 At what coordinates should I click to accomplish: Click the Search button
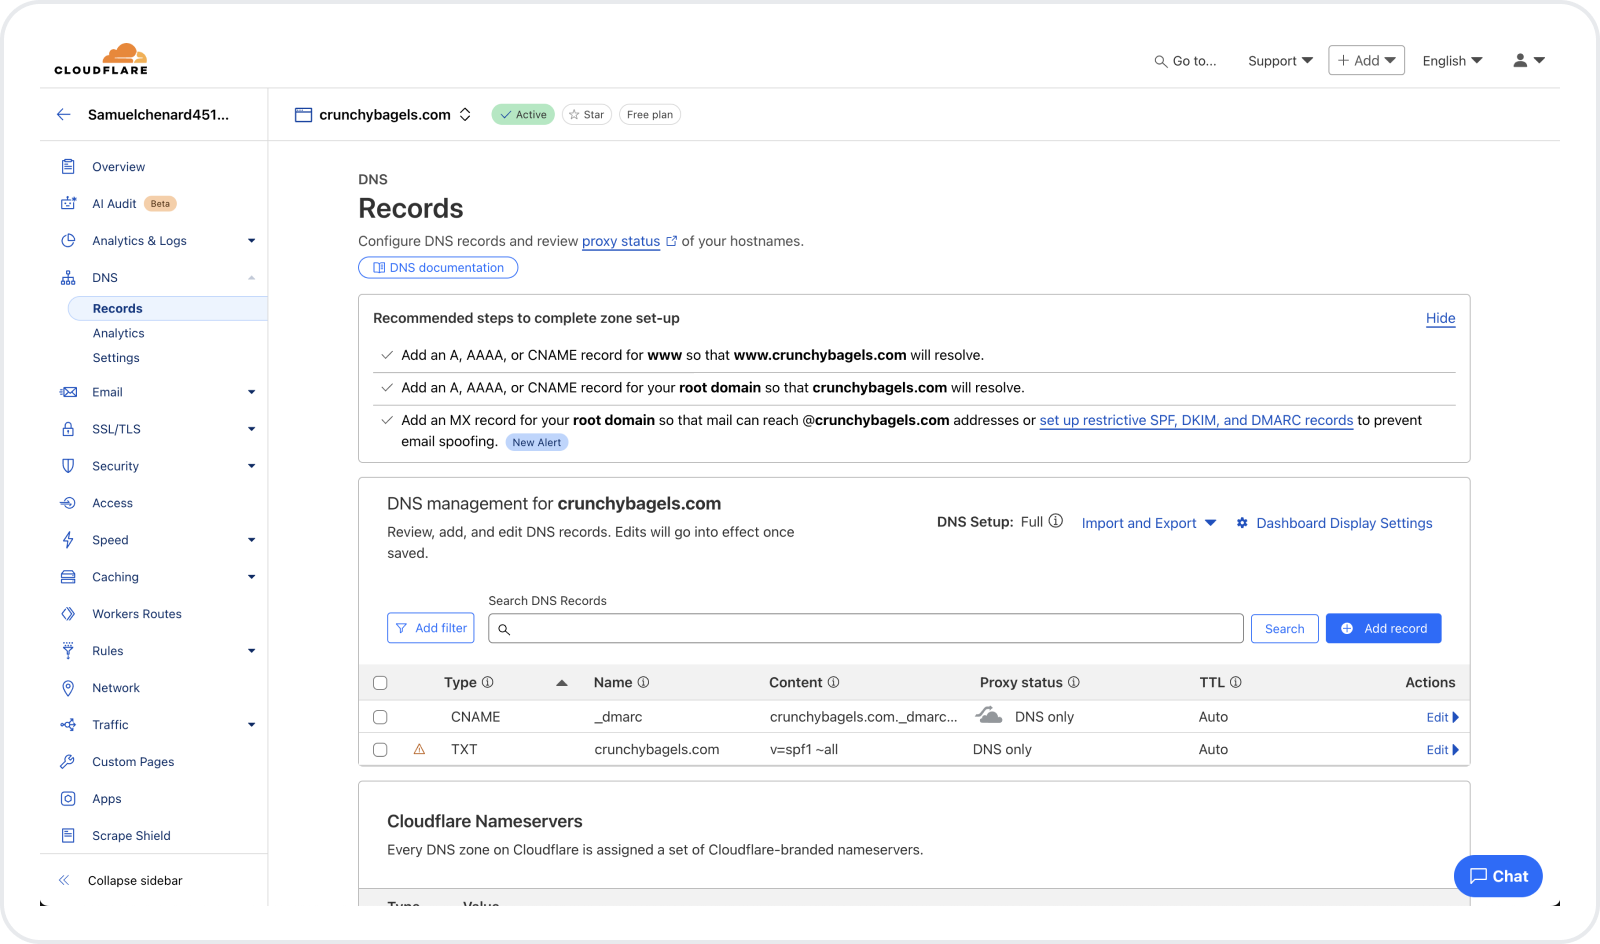pos(1284,628)
